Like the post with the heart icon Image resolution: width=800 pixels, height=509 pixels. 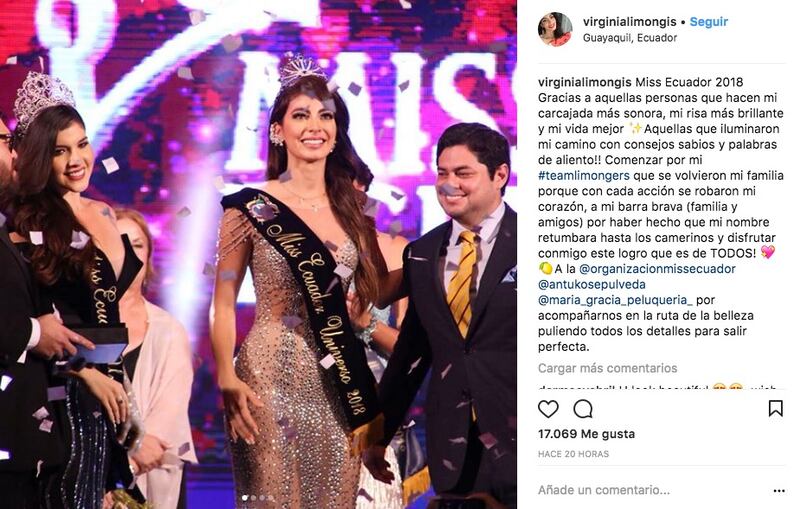pos(548,409)
